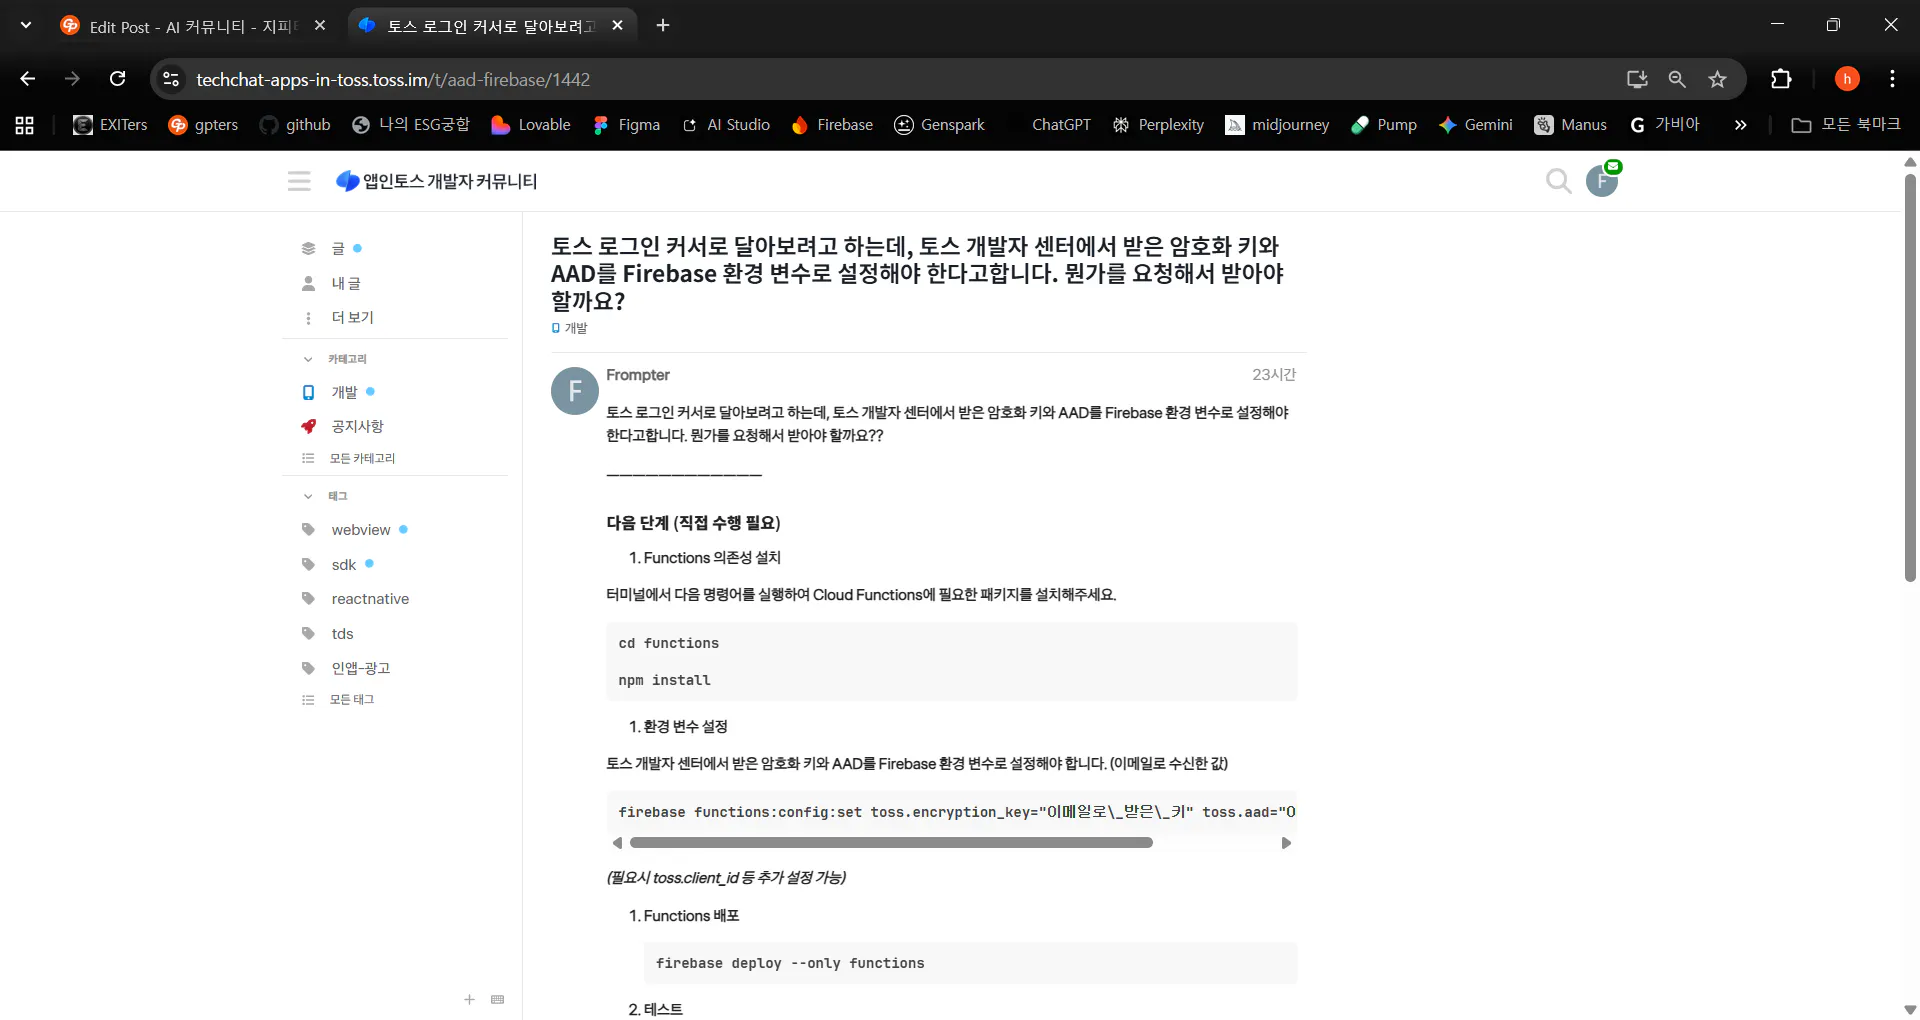Open the Chrome three-dot menu

coord(1892,79)
